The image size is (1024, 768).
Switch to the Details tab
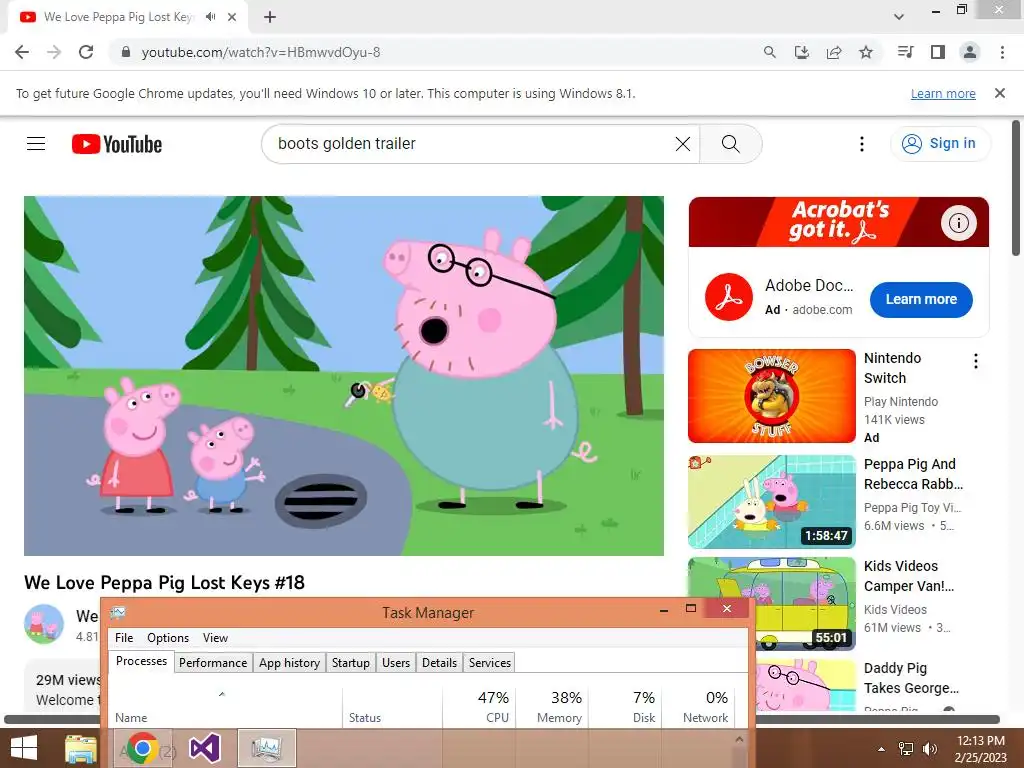pyautogui.click(x=440, y=663)
